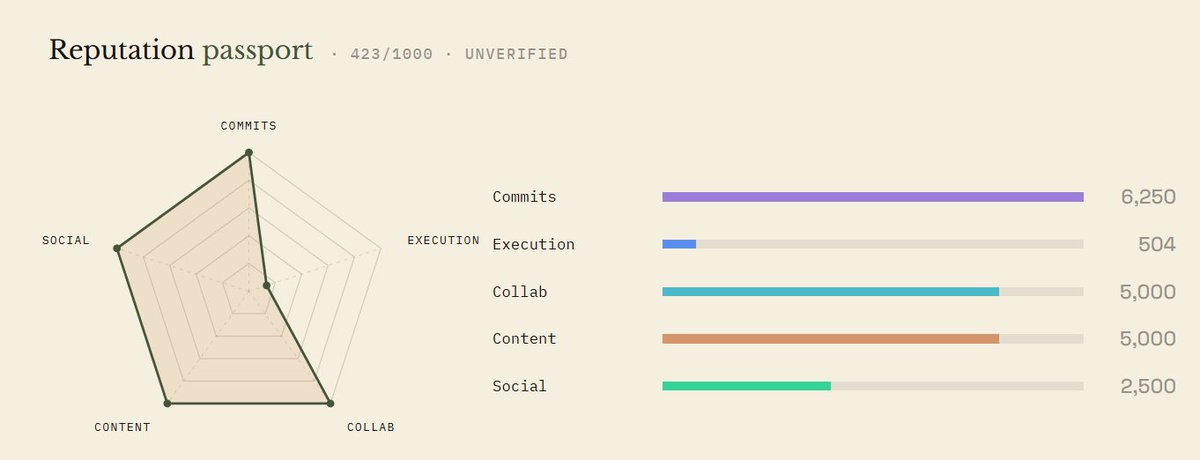Click the Commits row label
The image size is (1200, 460).
click(524, 197)
